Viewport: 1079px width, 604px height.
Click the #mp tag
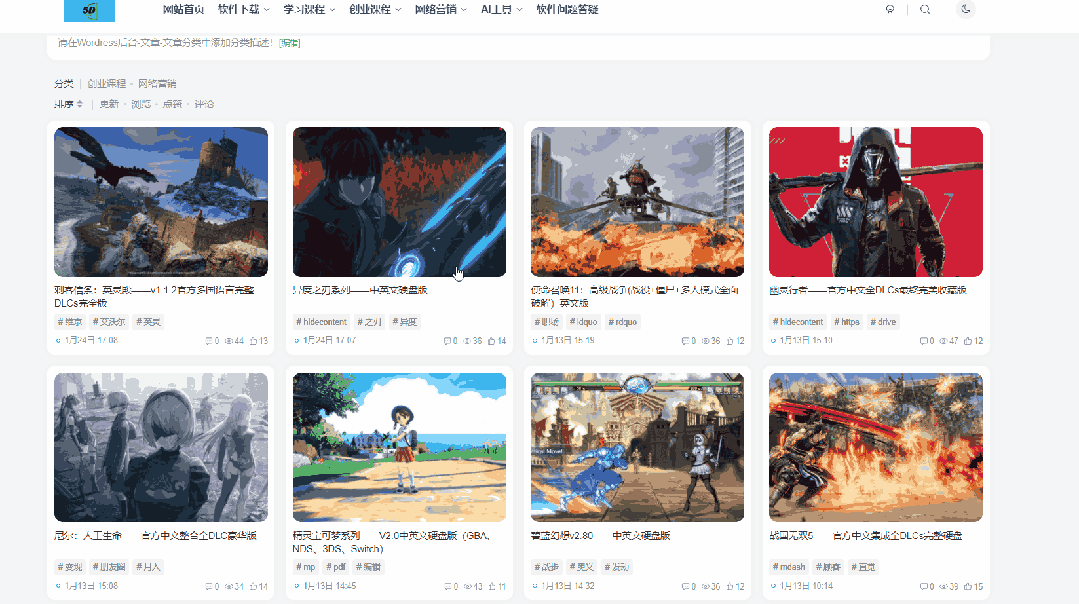306,568
